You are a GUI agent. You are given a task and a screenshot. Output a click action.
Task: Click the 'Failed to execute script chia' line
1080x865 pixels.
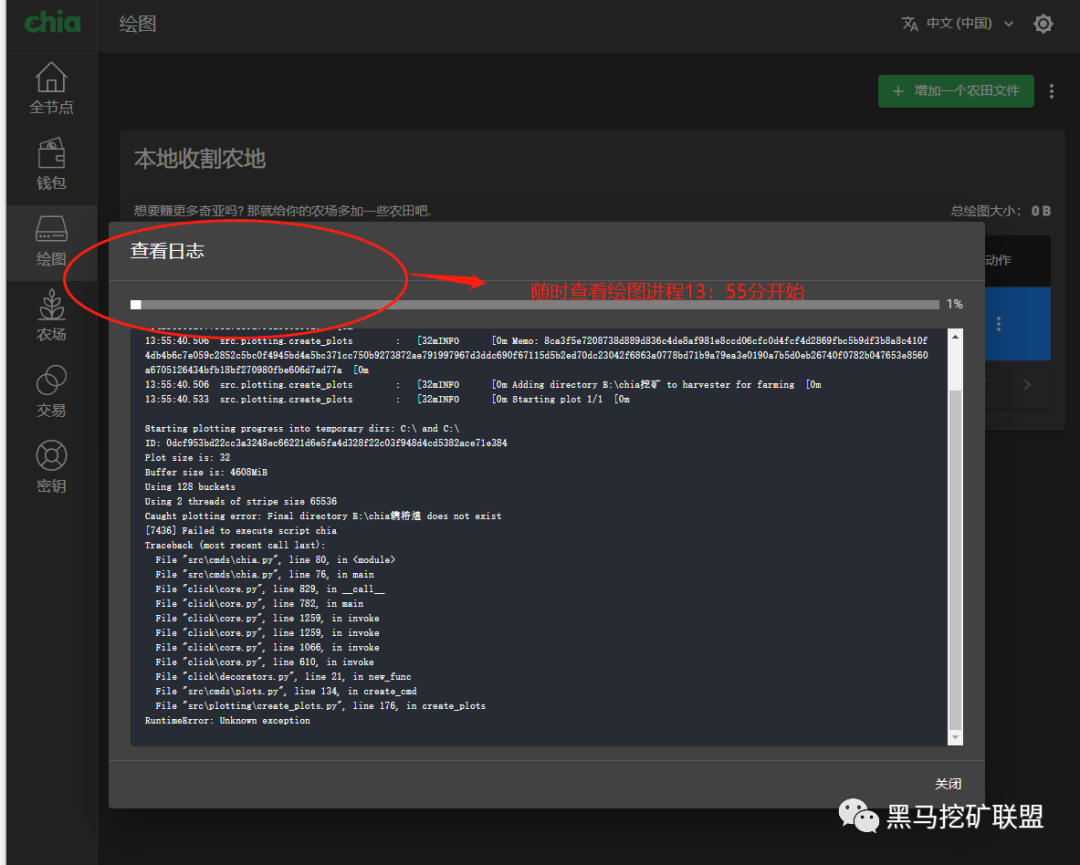(x=241, y=530)
